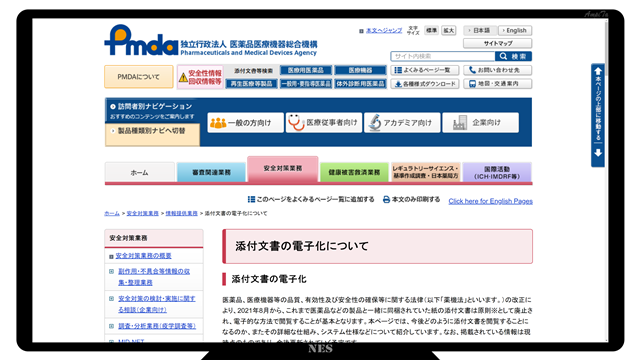
Task: Set text size to 標準
Action: click(431, 31)
